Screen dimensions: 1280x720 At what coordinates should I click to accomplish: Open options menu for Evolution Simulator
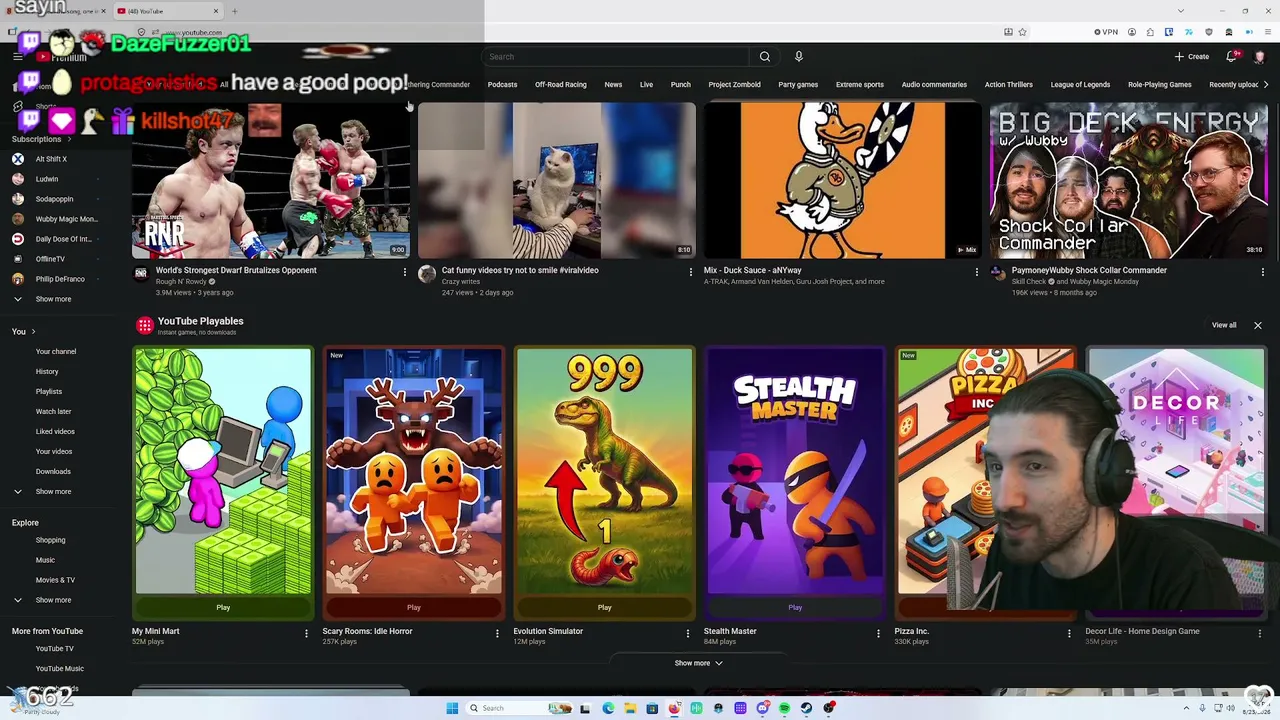pos(688,633)
